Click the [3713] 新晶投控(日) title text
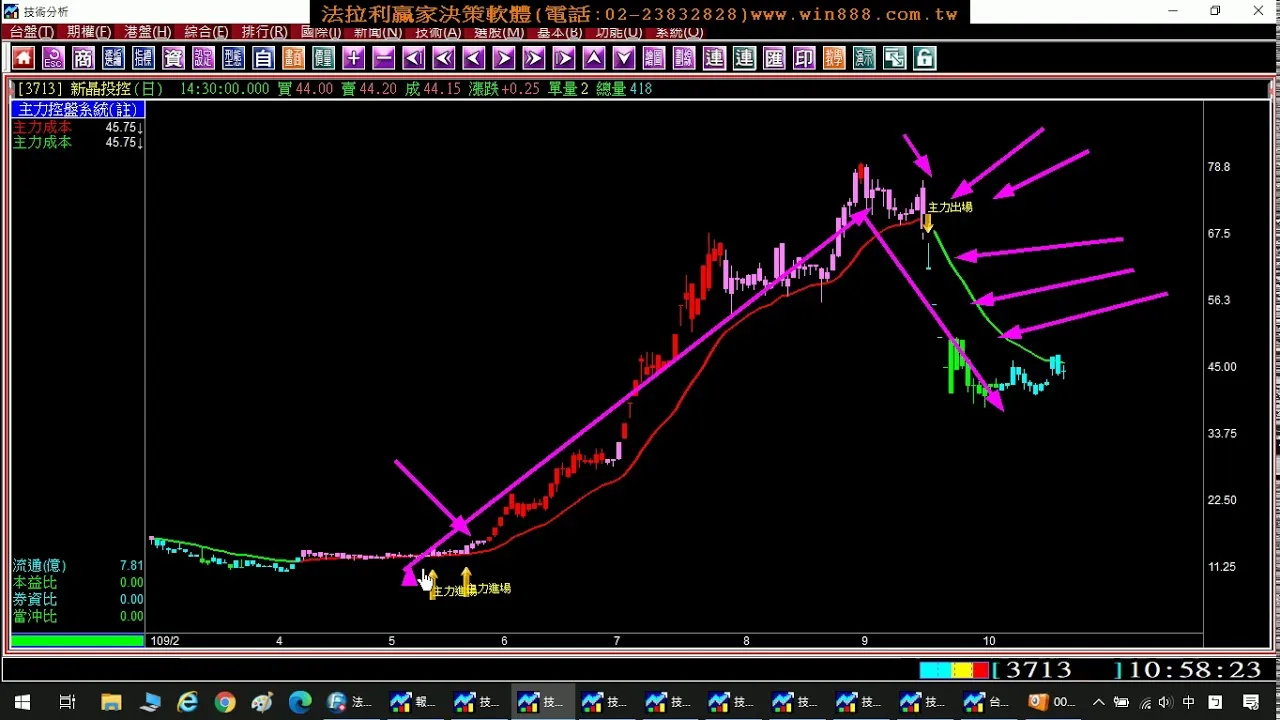Image resolution: width=1280 pixels, height=720 pixels. point(90,88)
